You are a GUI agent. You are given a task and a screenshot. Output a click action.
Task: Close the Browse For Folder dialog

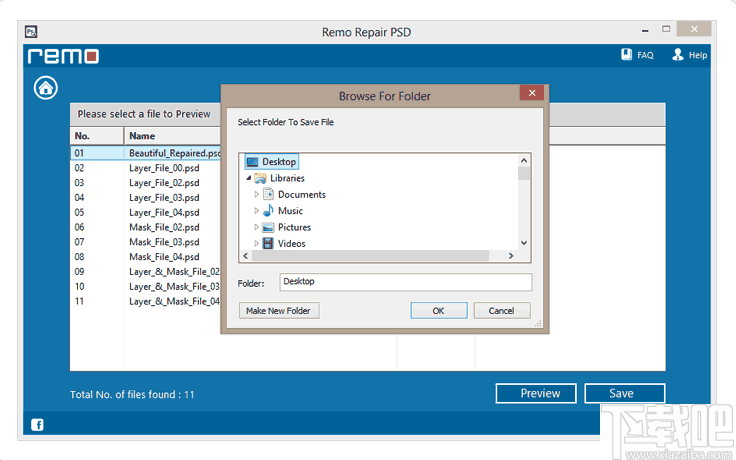coord(532,93)
